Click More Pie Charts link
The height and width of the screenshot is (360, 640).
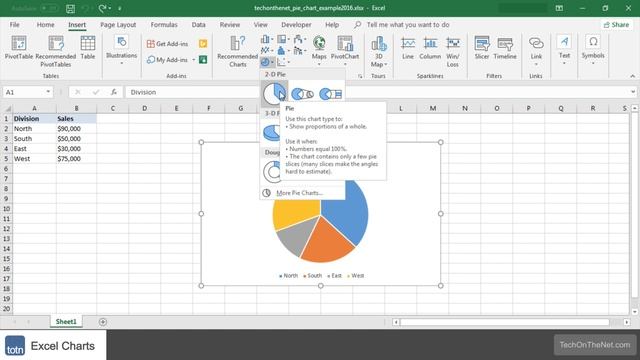299,193
